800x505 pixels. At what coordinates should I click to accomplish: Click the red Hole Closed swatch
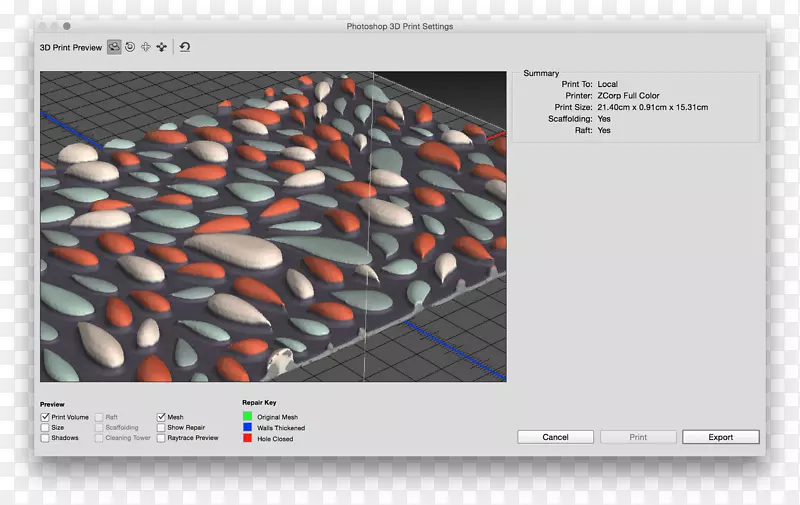[247, 438]
